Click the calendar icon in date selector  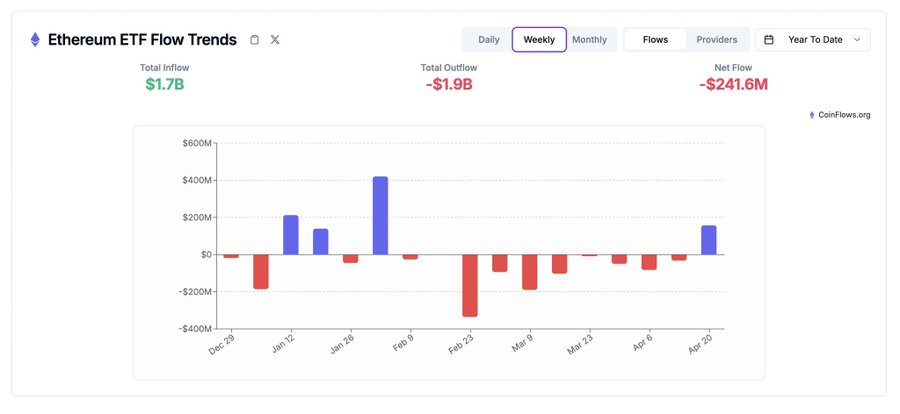pos(769,40)
